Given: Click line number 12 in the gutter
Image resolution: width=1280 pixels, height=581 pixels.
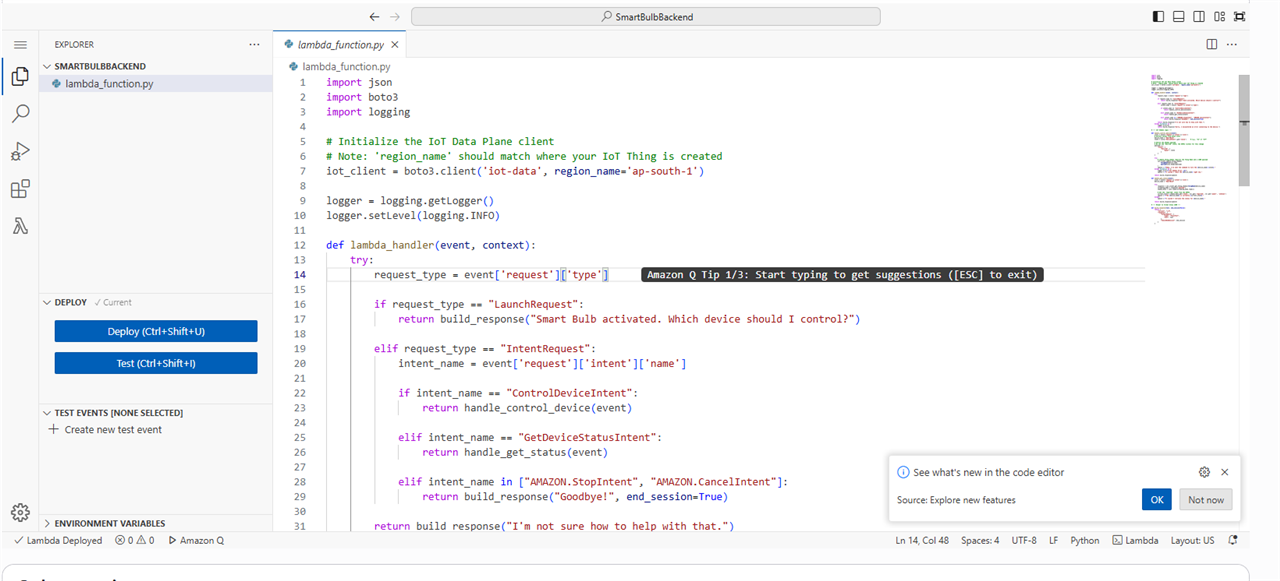Looking at the screenshot, I should click(x=302, y=245).
